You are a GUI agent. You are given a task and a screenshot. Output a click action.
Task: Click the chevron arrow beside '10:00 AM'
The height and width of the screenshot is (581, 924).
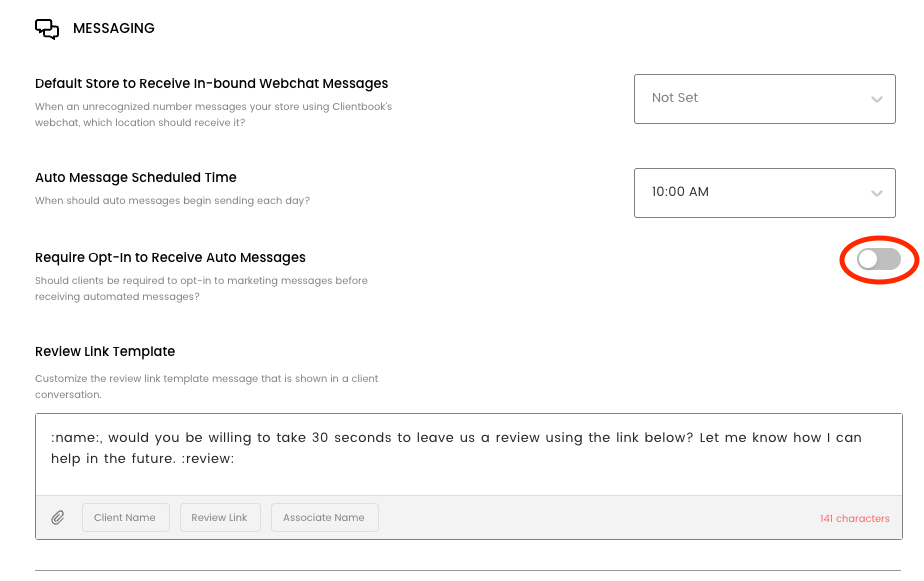(876, 193)
